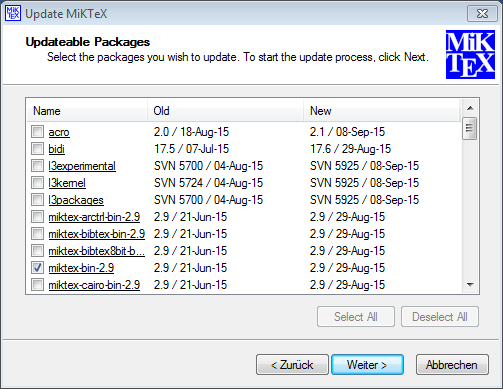
Task: Click the New column header
Action: pyautogui.click(x=382, y=111)
